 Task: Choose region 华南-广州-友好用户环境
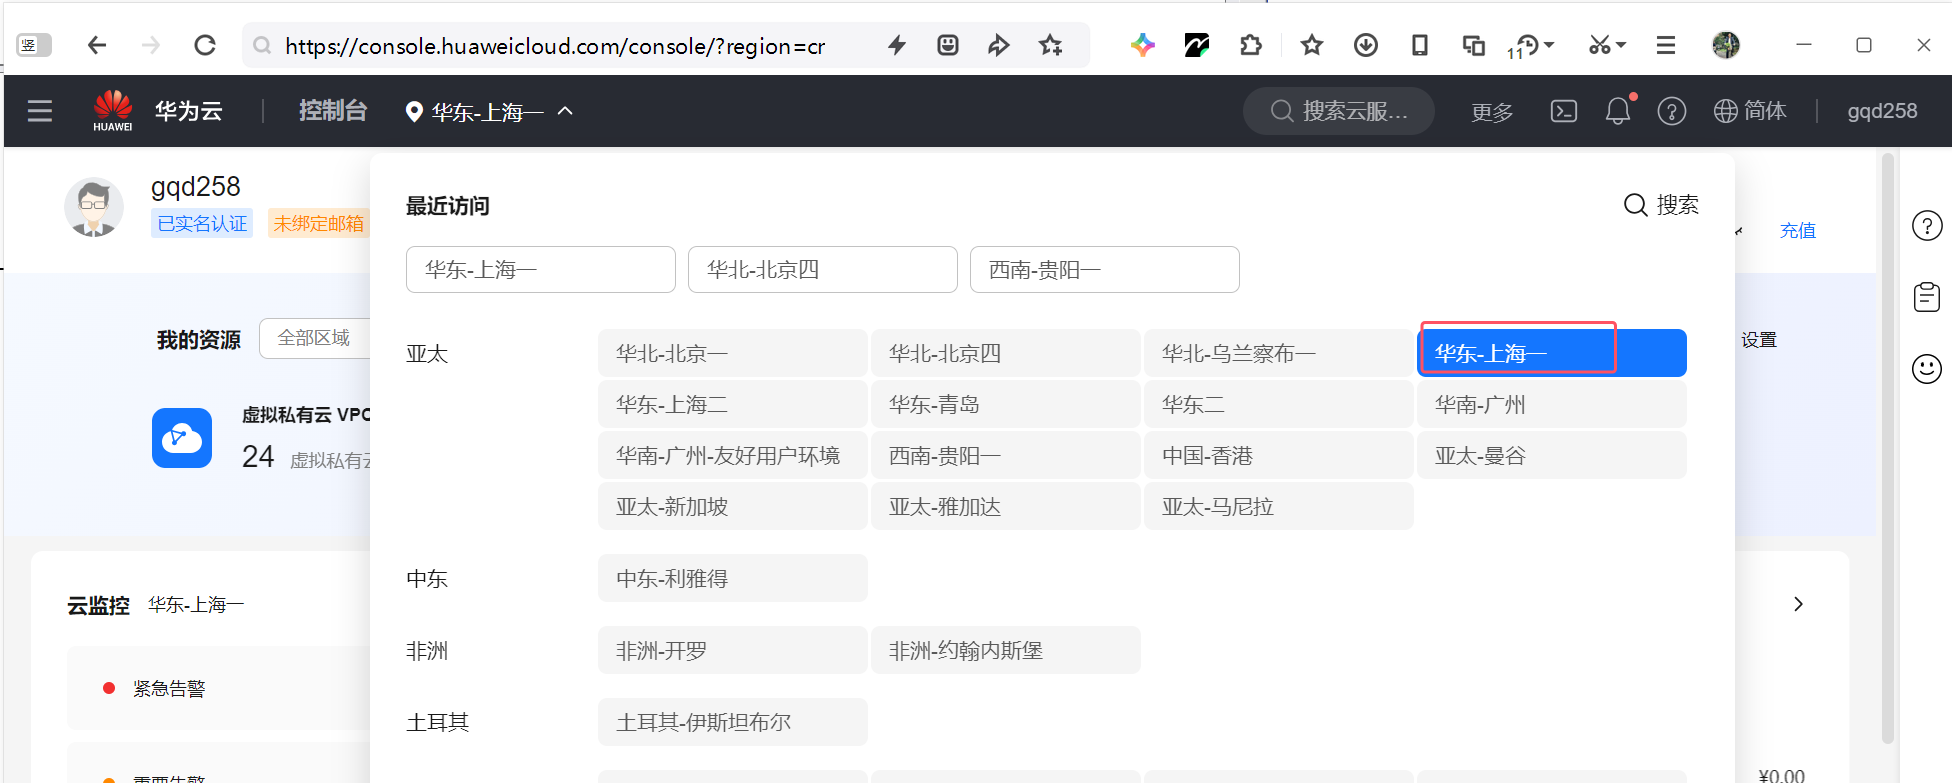[x=733, y=455]
